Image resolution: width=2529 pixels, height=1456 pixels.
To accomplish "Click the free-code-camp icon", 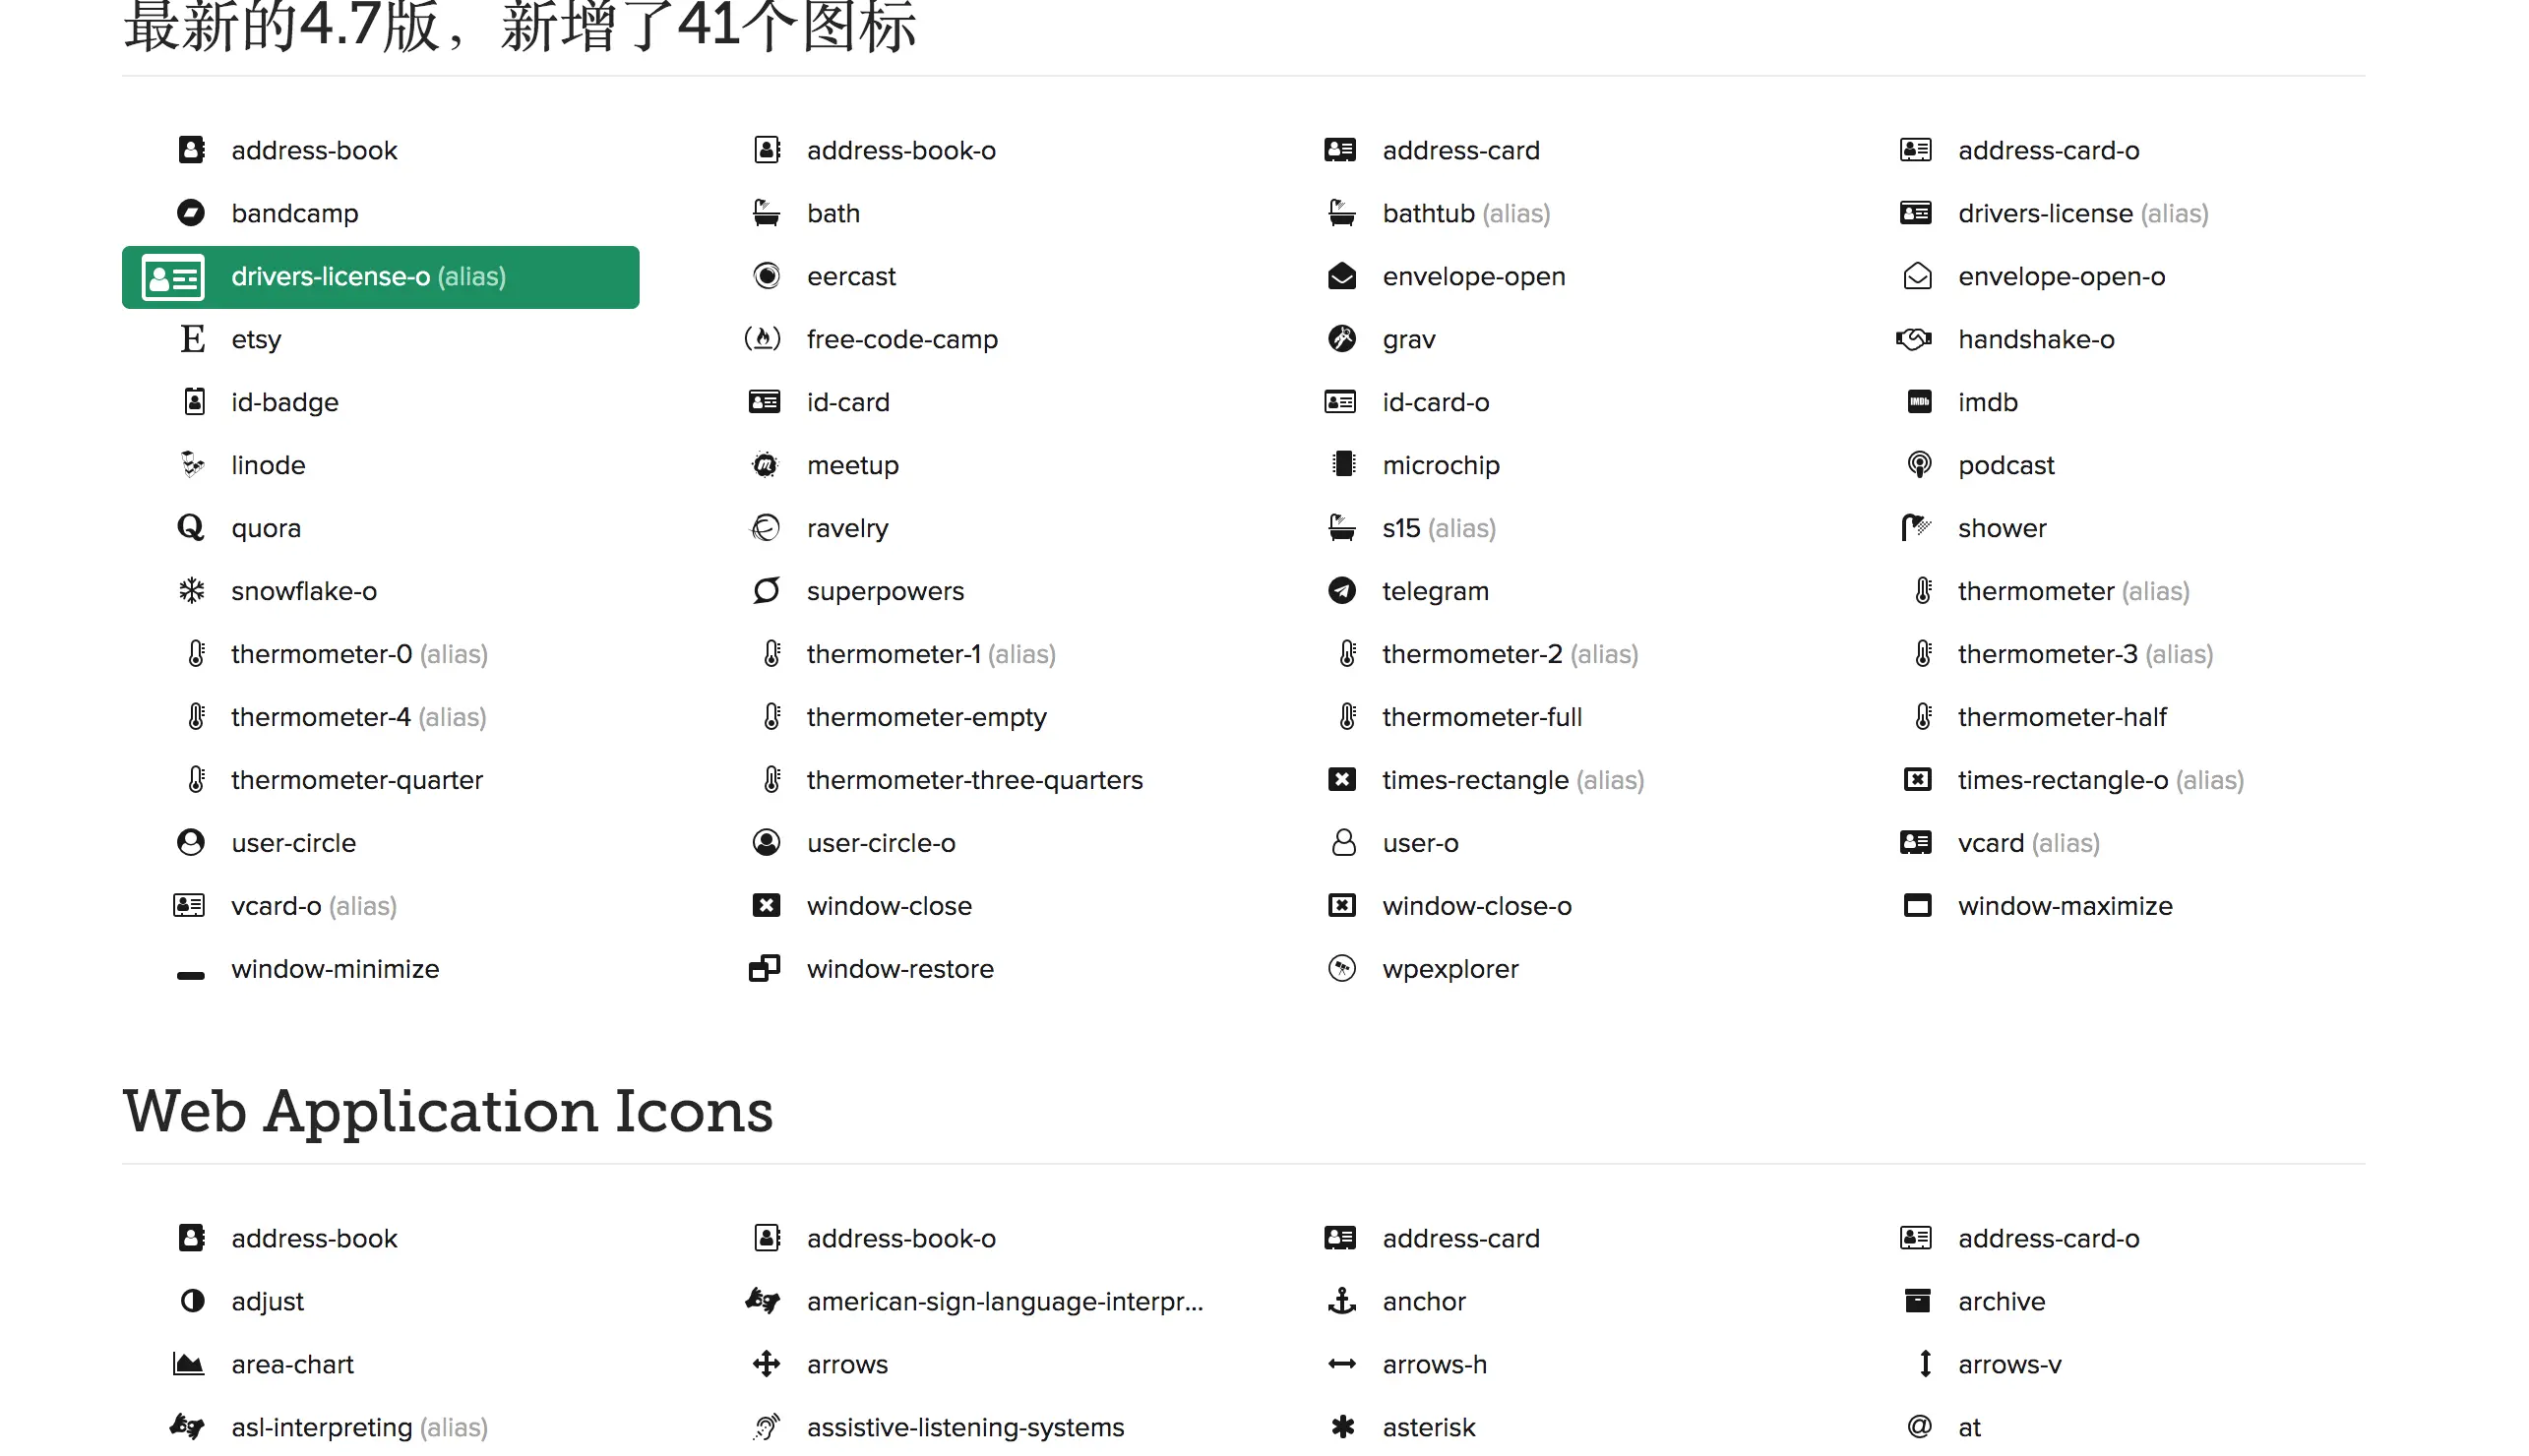I will coord(764,339).
